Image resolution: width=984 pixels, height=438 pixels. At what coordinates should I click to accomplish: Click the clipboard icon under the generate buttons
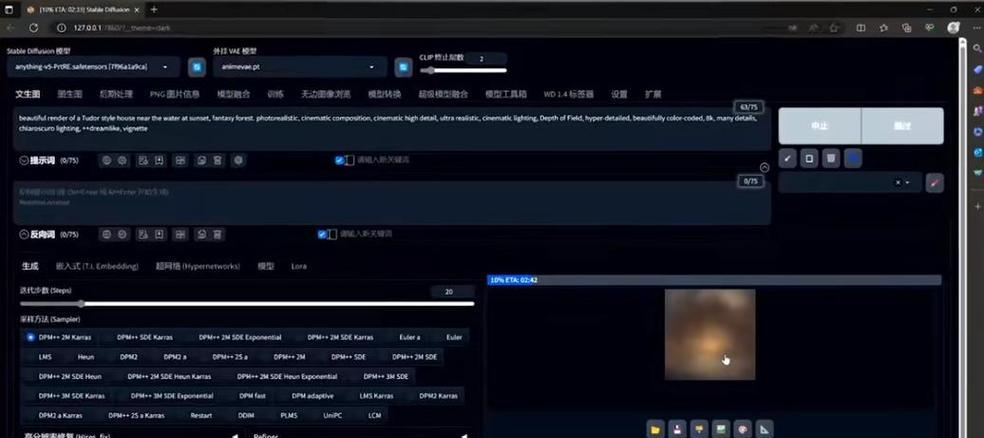(809, 159)
